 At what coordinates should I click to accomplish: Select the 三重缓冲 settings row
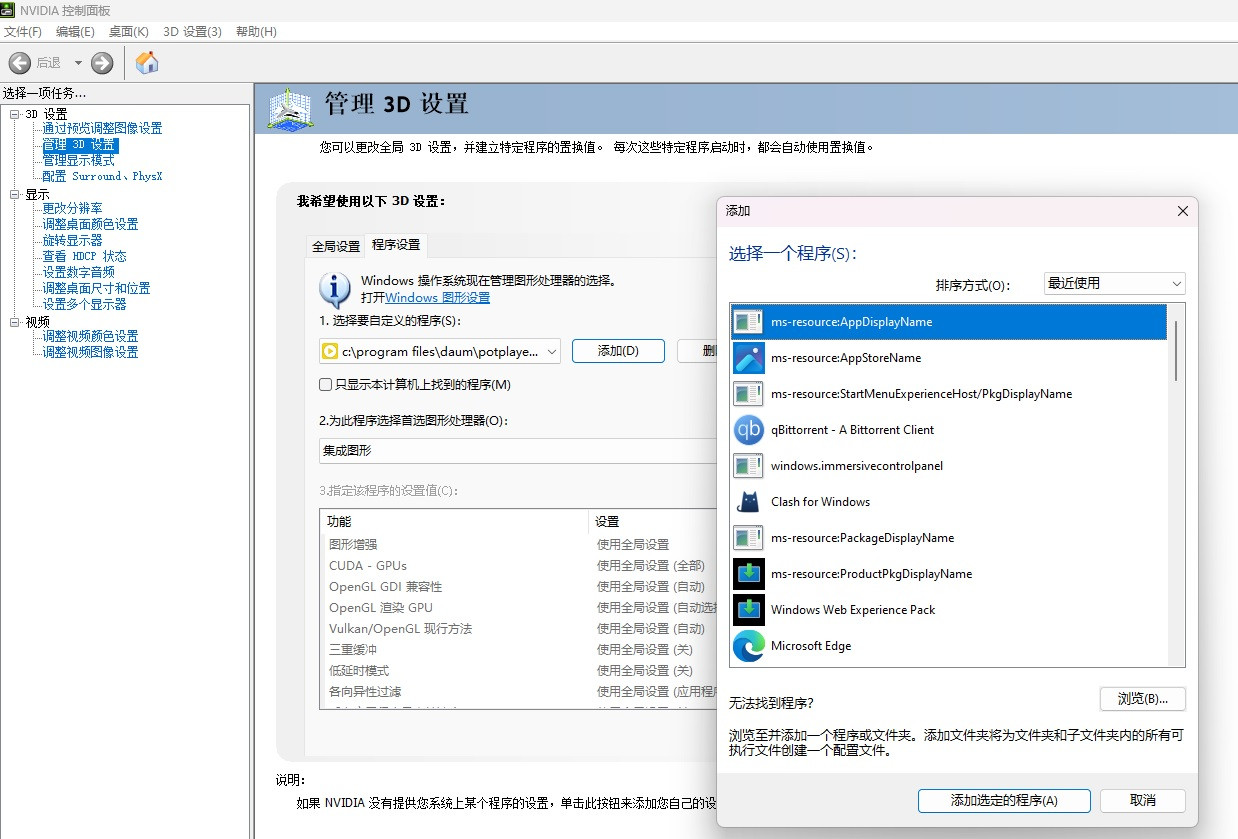520,650
